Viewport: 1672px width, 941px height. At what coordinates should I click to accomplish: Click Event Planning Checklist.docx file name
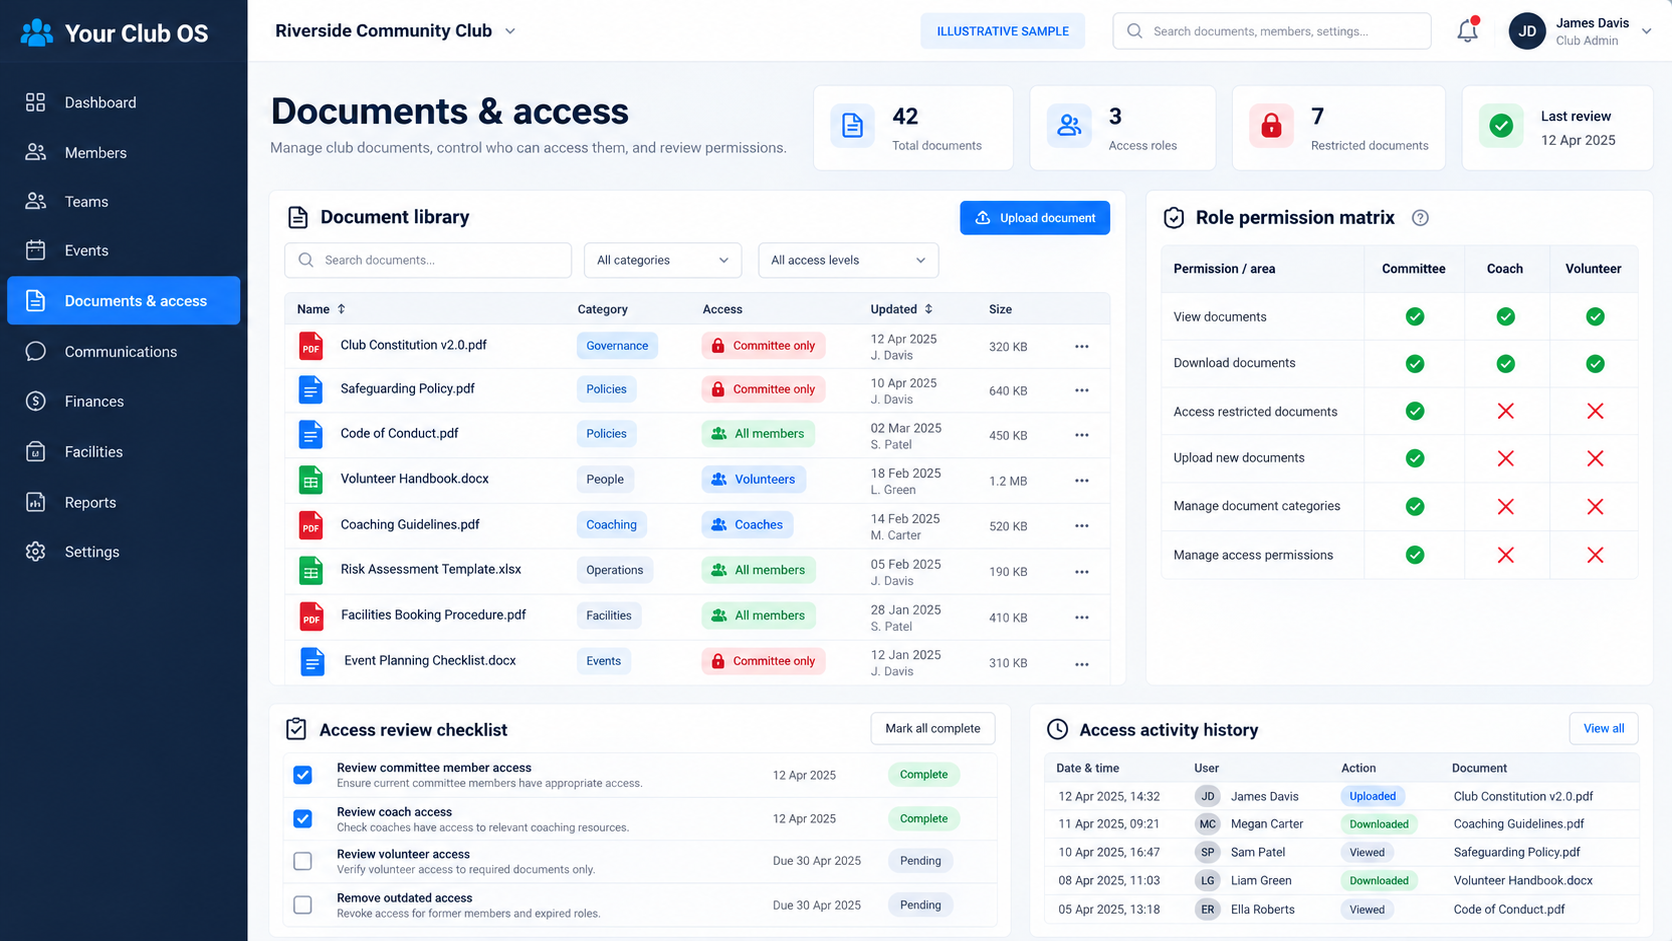[x=430, y=660]
